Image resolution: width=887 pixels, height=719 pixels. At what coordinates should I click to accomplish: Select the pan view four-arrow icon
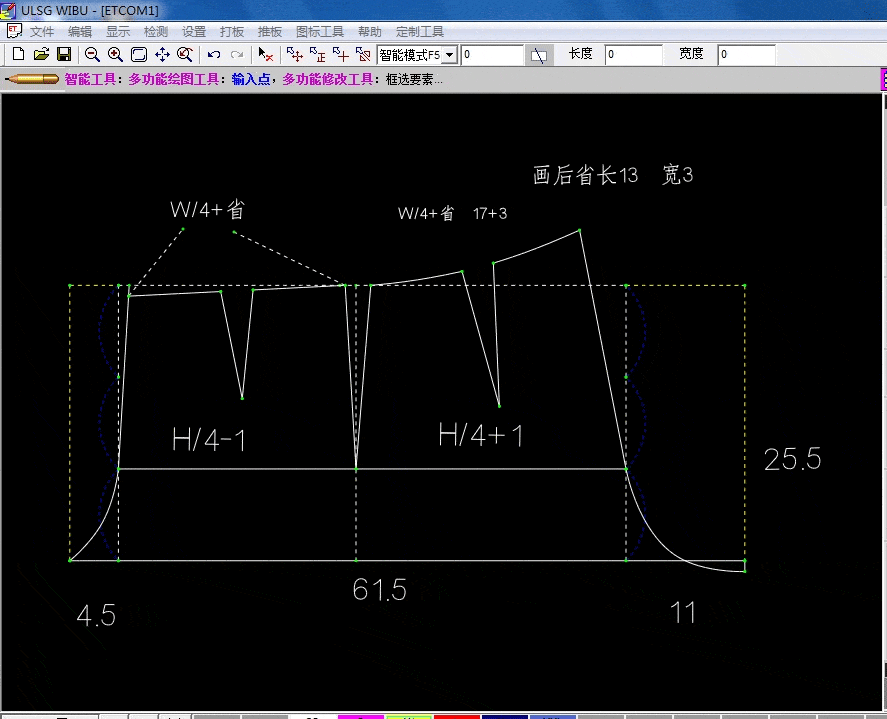coord(162,54)
